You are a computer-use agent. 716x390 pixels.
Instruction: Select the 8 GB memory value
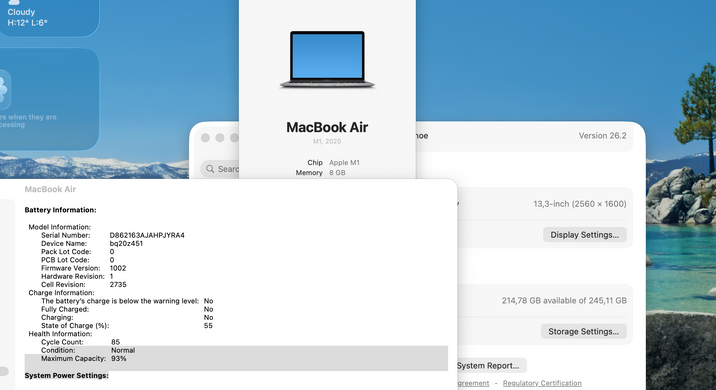coord(337,173)
